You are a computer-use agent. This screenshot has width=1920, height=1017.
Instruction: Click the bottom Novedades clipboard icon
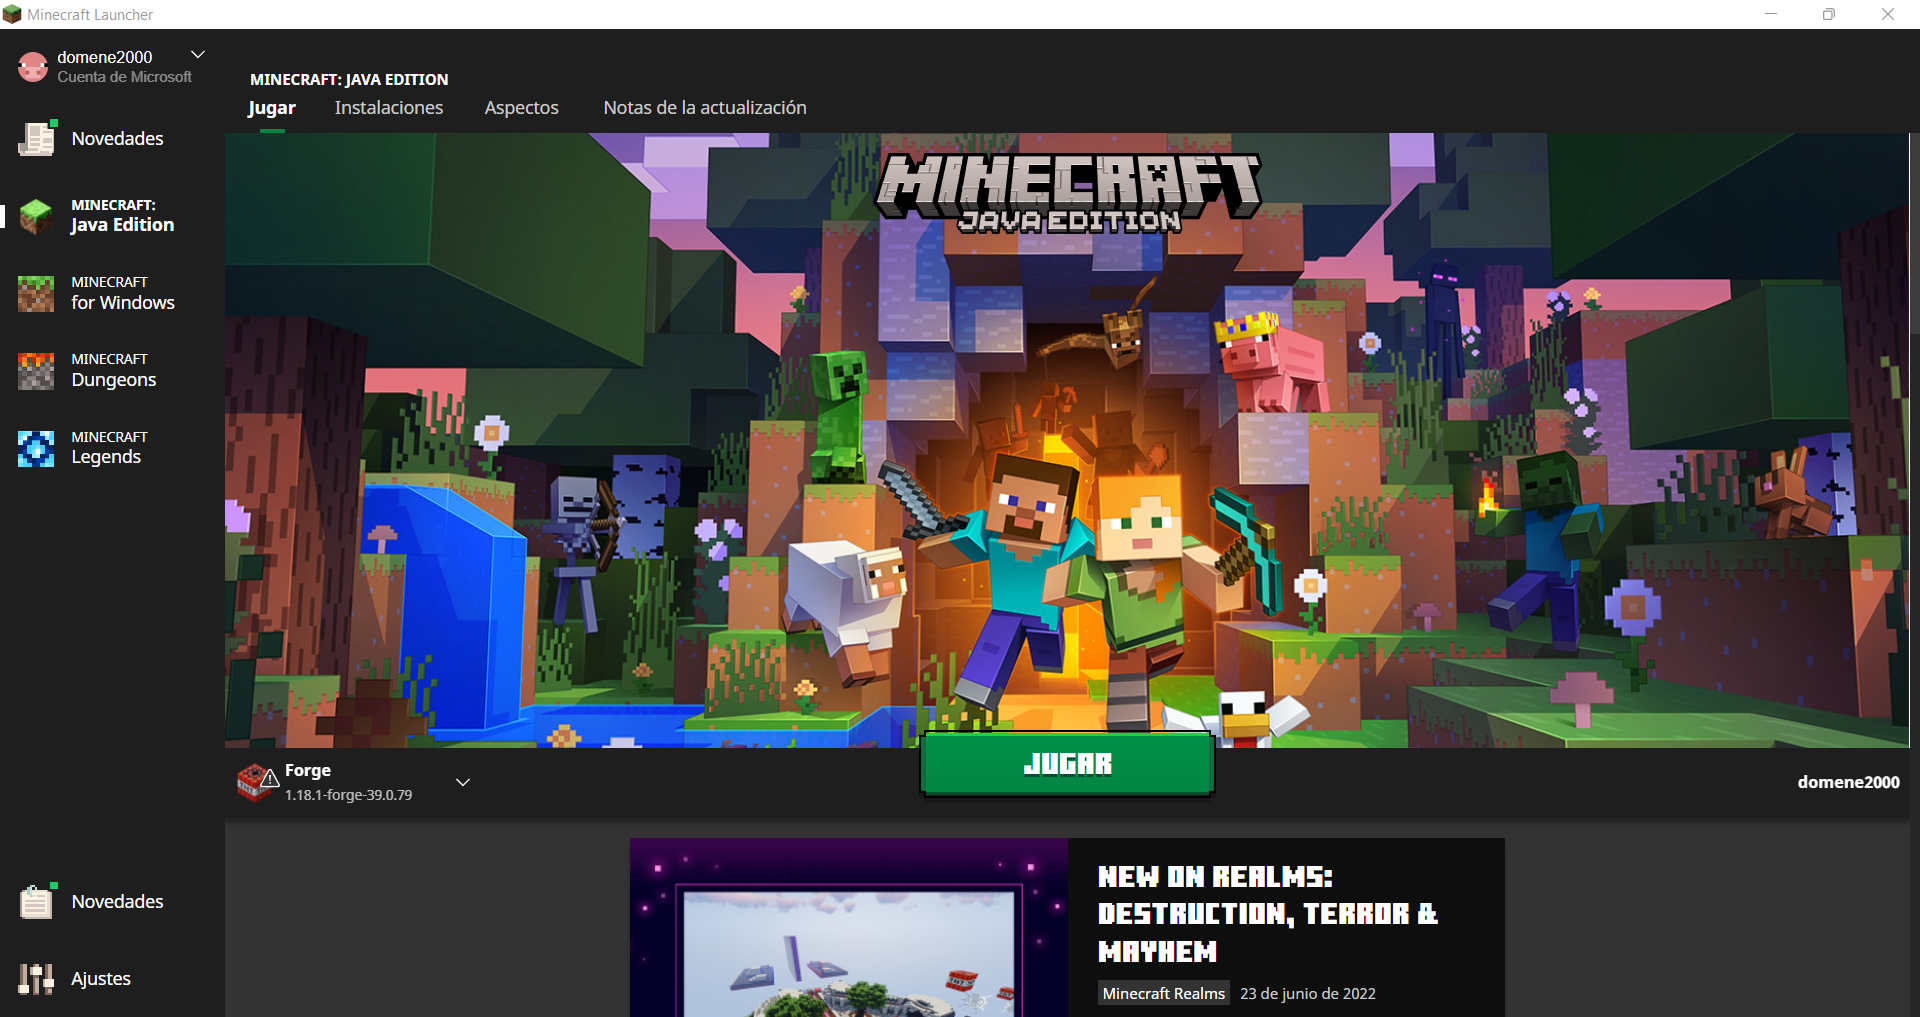pyautogui.click(x=37, y=901)
